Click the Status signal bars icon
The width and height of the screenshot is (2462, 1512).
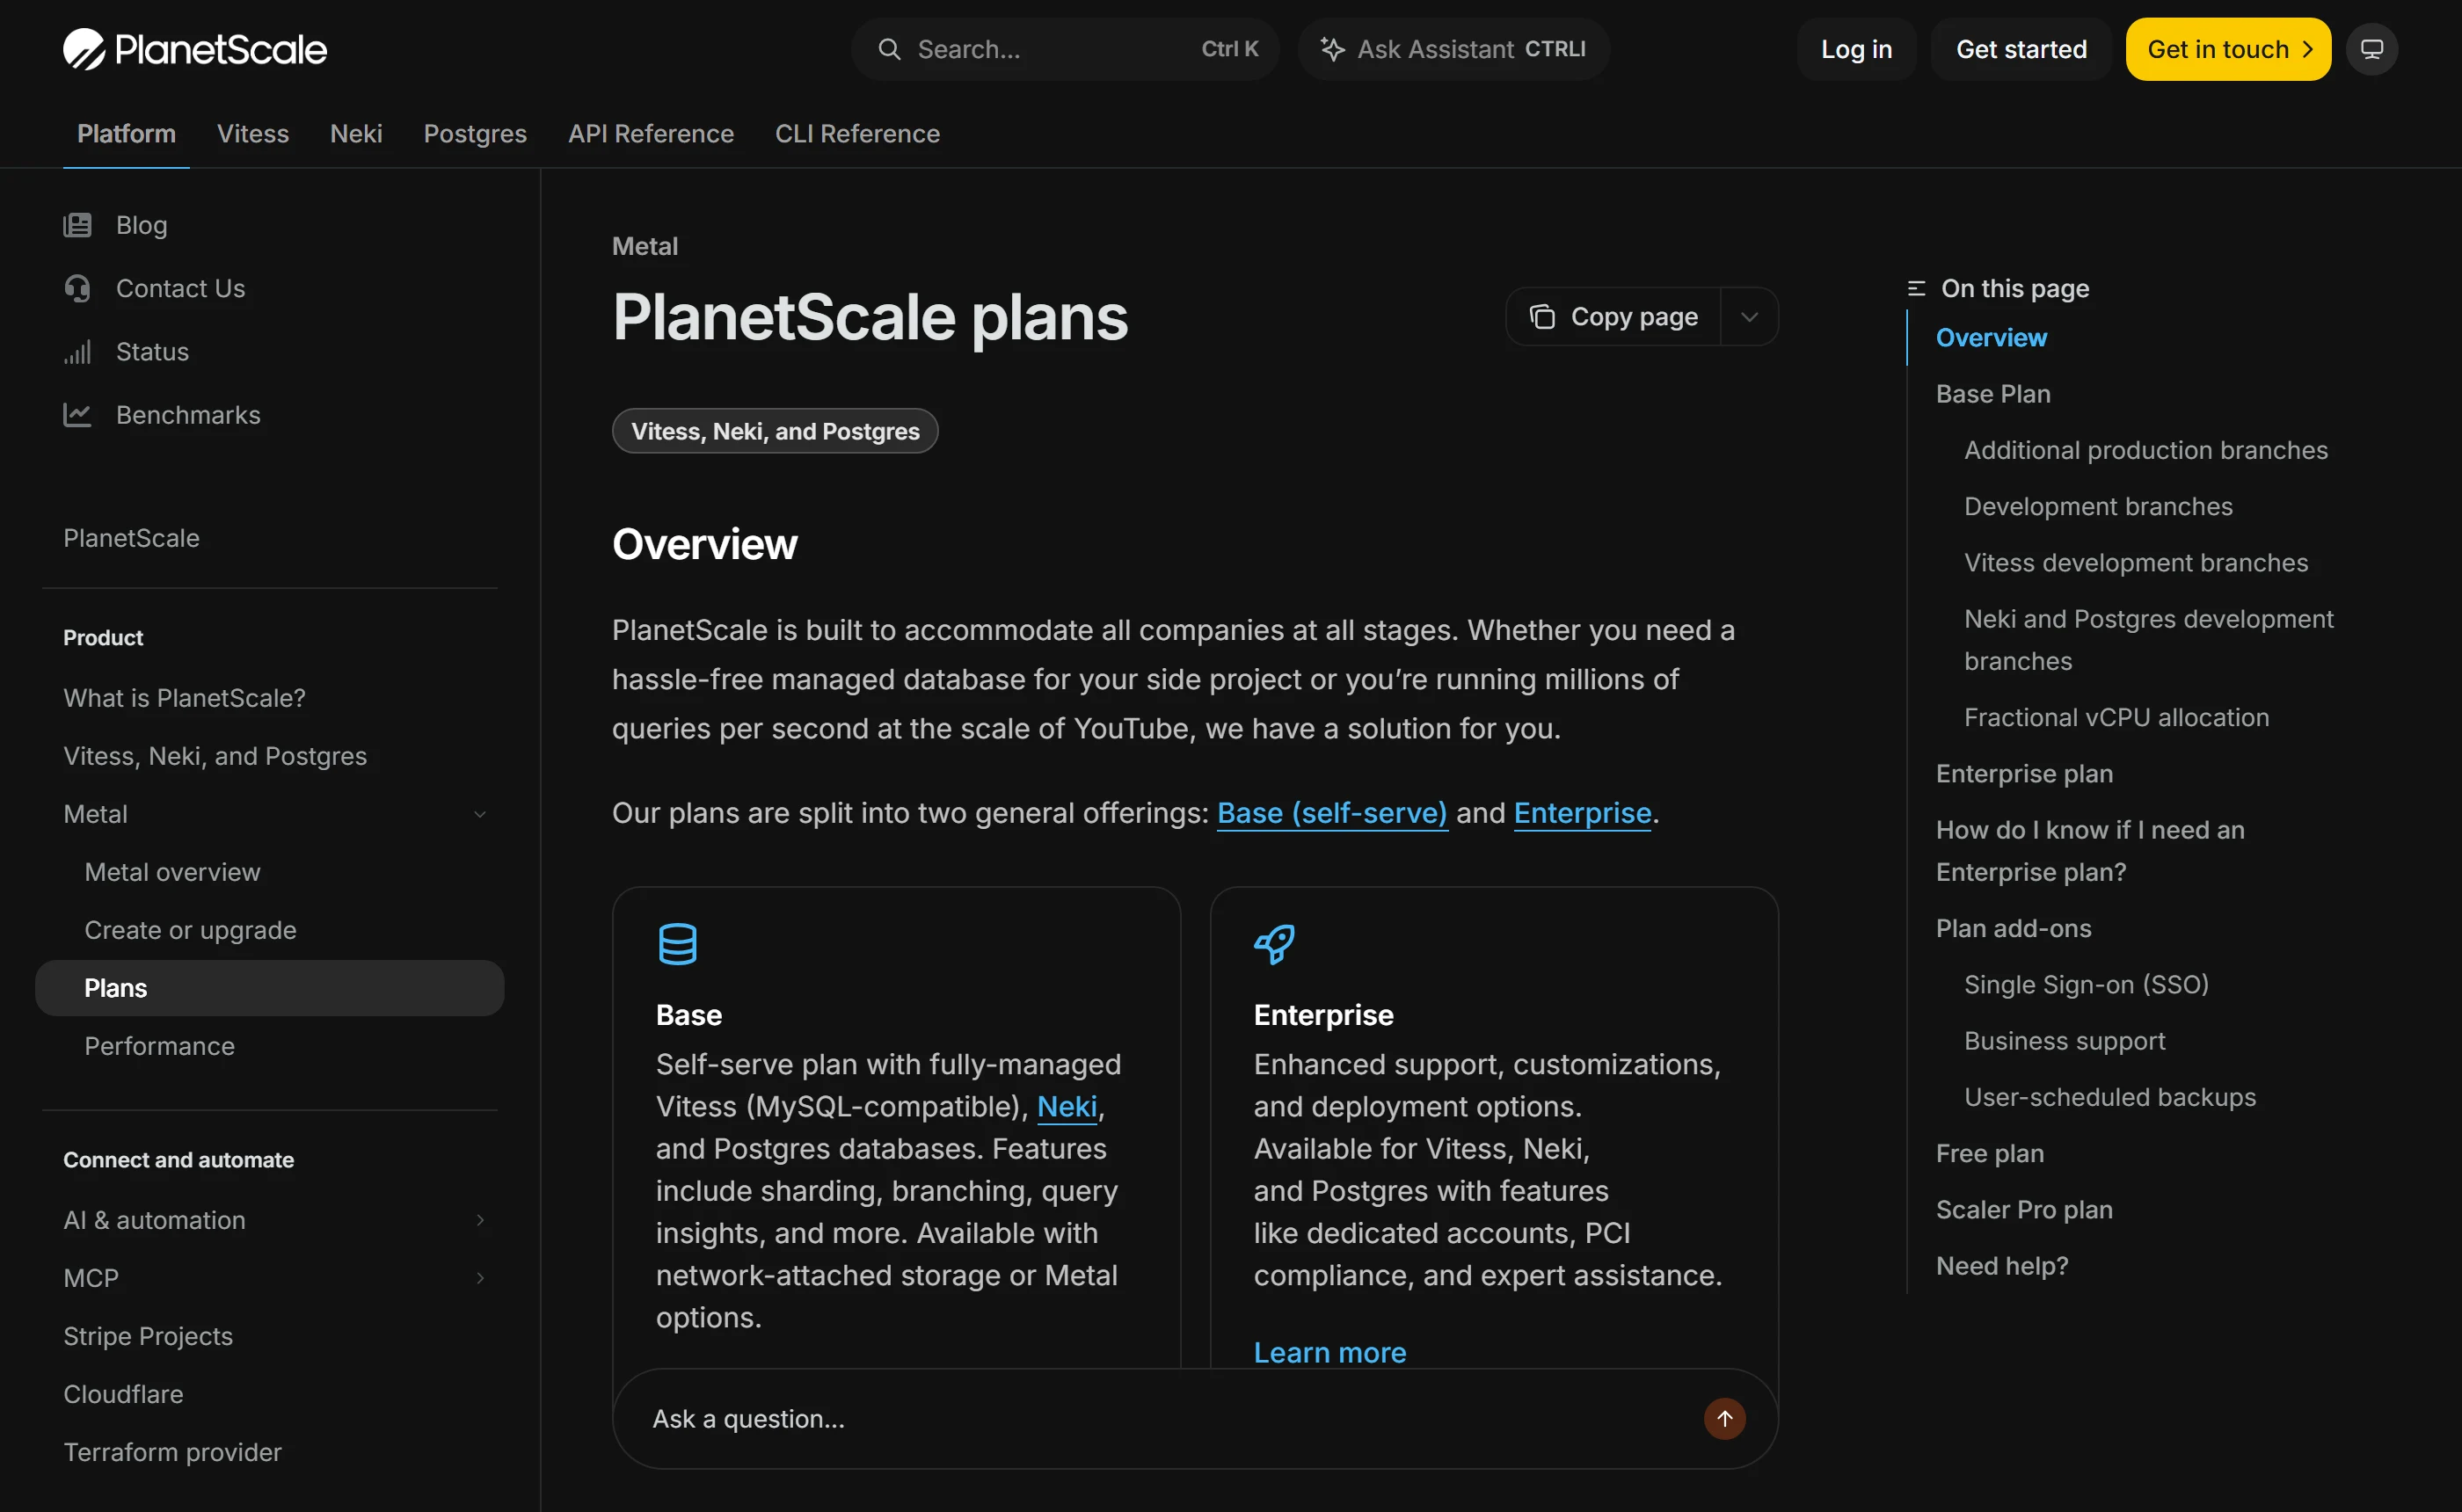point(77,352)
